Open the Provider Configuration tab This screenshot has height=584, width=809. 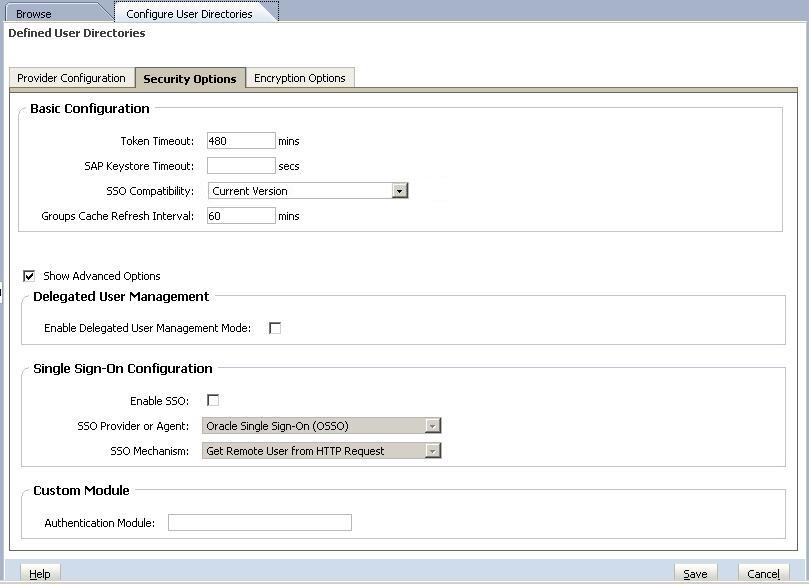pos(70,77)
